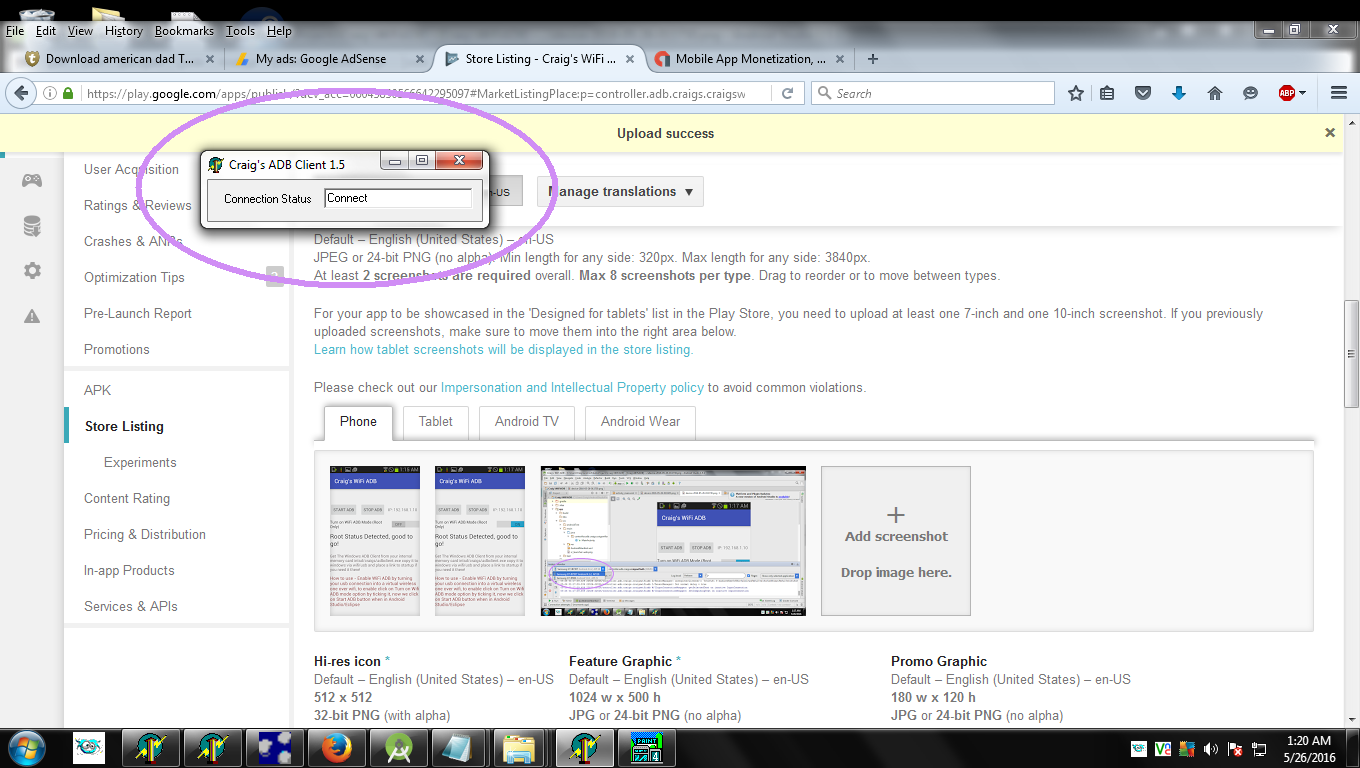Close the Store Listing browser tab
This screenshot has width=1360, height=768.
[628, 59]
